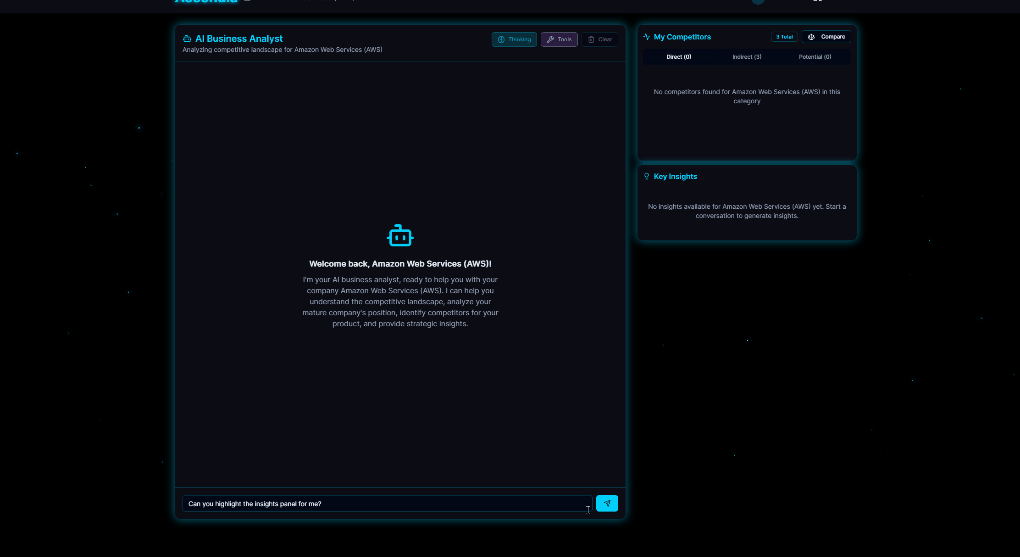The height and width of the screenshot is (557, 1020).
Task: Click the AI Business Analyst robot header icon
Action: 187,39
